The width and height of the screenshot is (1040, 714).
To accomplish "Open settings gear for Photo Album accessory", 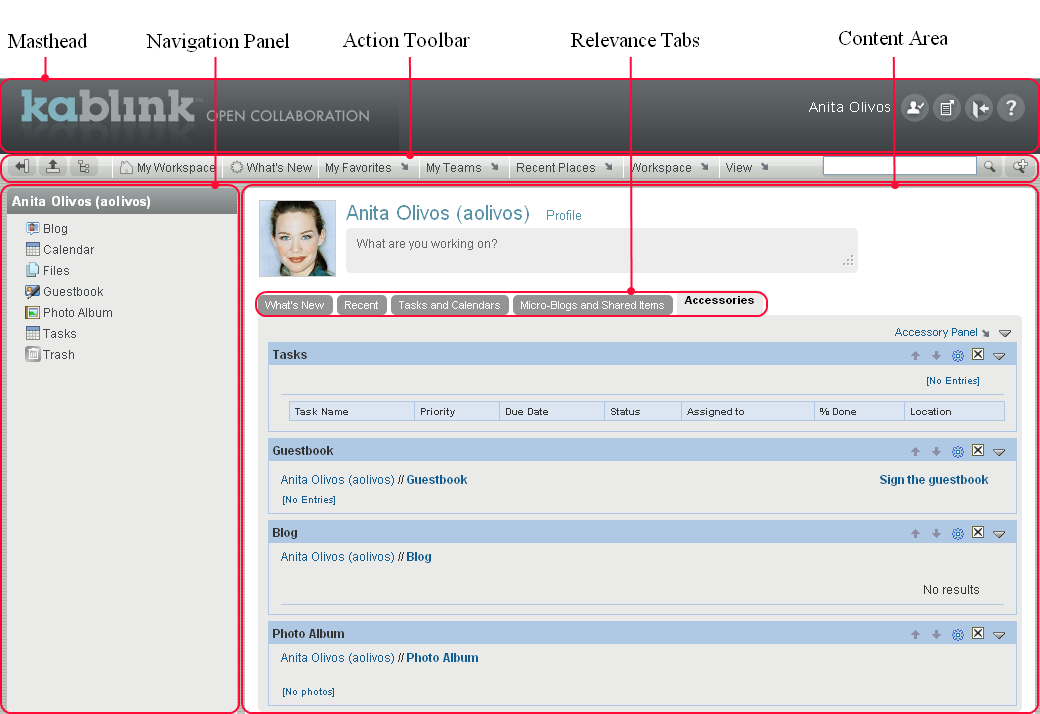I will (x=957, y=635).
